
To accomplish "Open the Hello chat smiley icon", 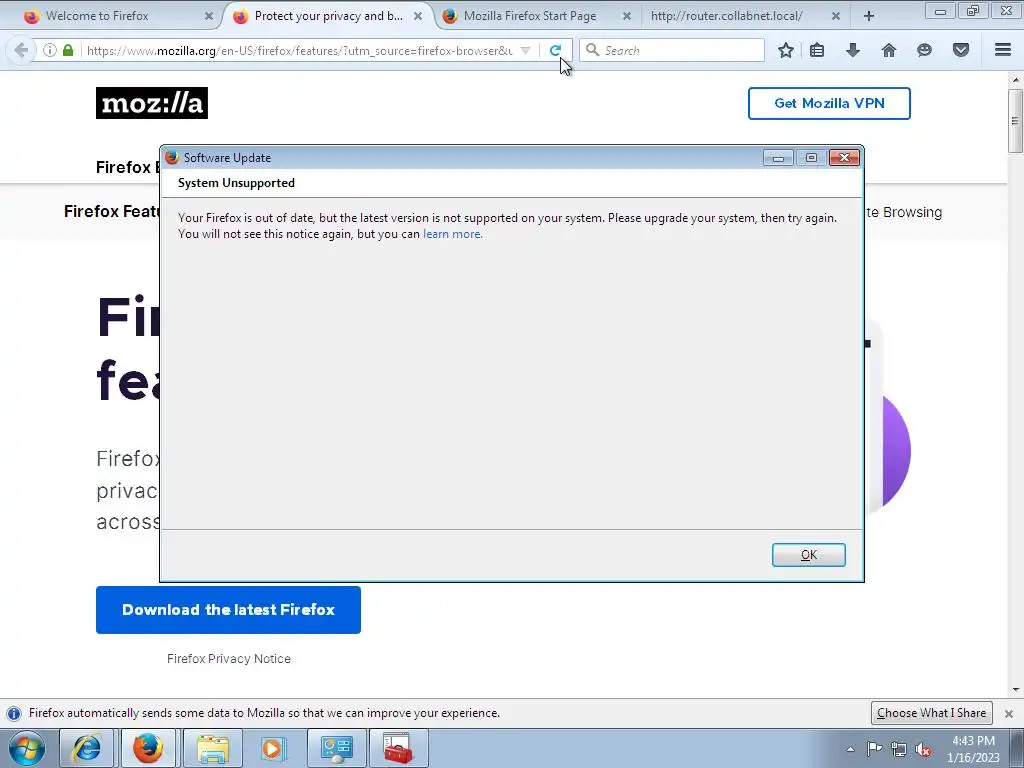I will 924,50.
